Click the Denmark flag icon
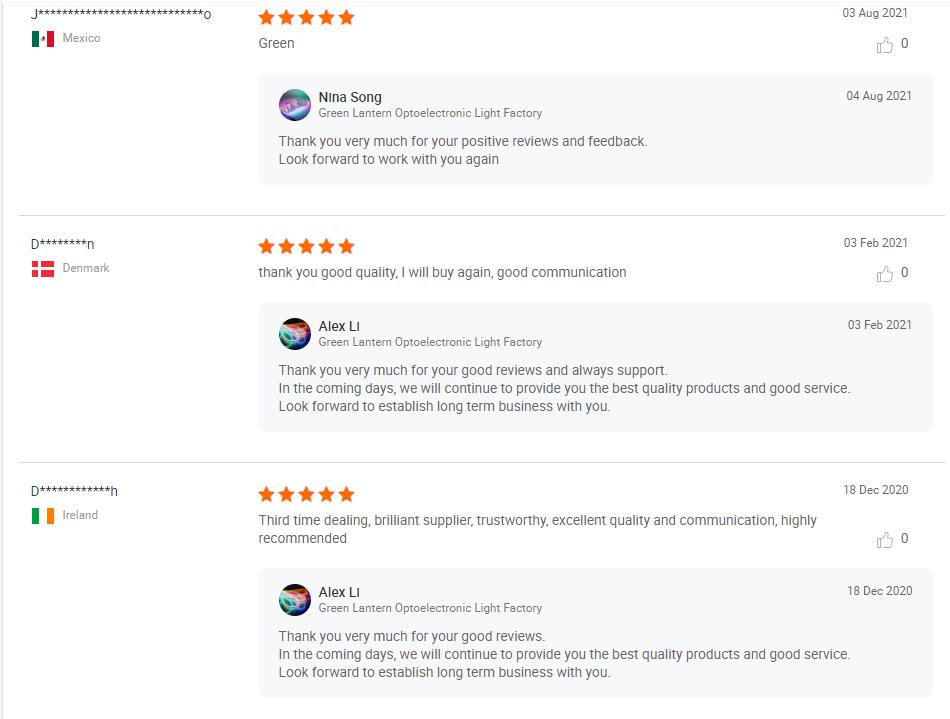The image size is (950, 719). pos(43,268)
